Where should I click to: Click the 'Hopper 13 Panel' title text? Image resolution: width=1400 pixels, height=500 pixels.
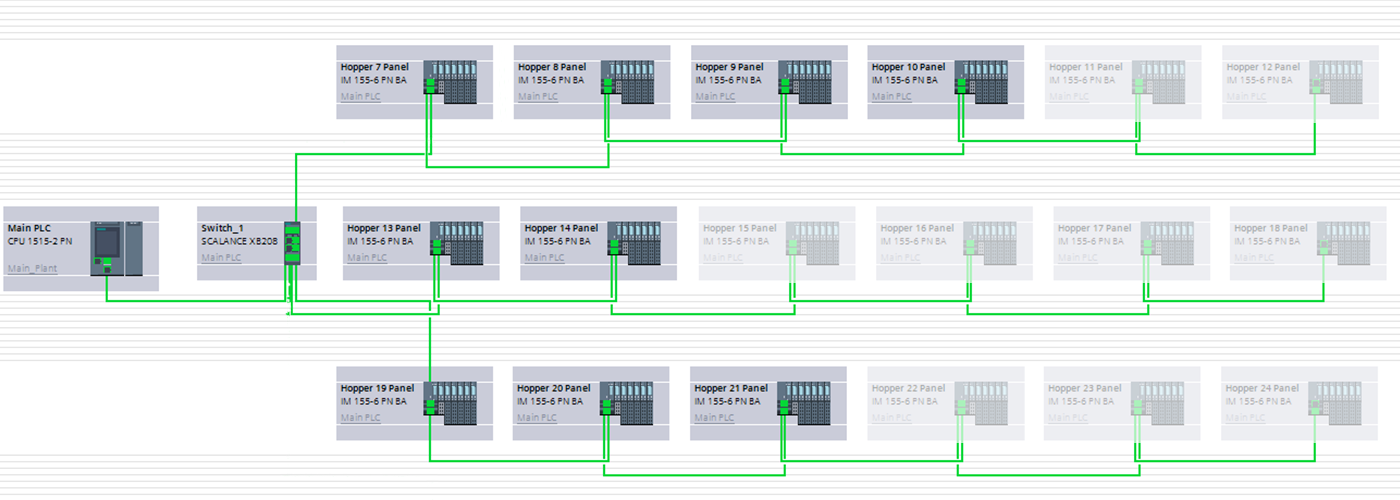(x=384, y=228)
